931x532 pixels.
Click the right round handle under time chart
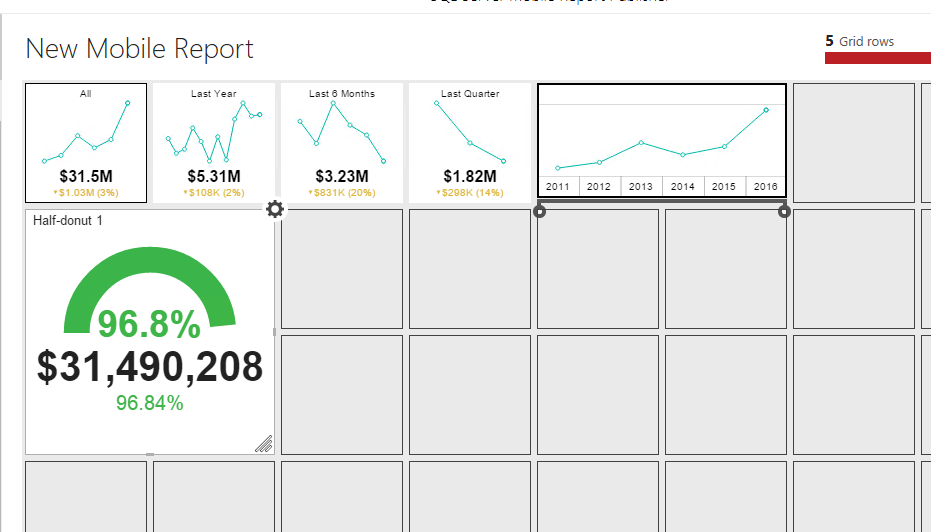coord(784,211)
